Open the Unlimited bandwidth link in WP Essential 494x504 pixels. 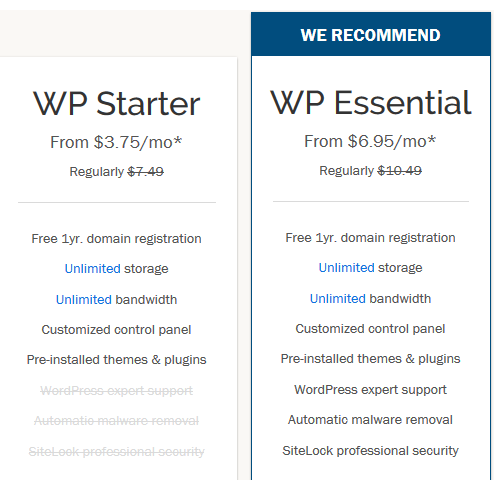pos(337,299)
